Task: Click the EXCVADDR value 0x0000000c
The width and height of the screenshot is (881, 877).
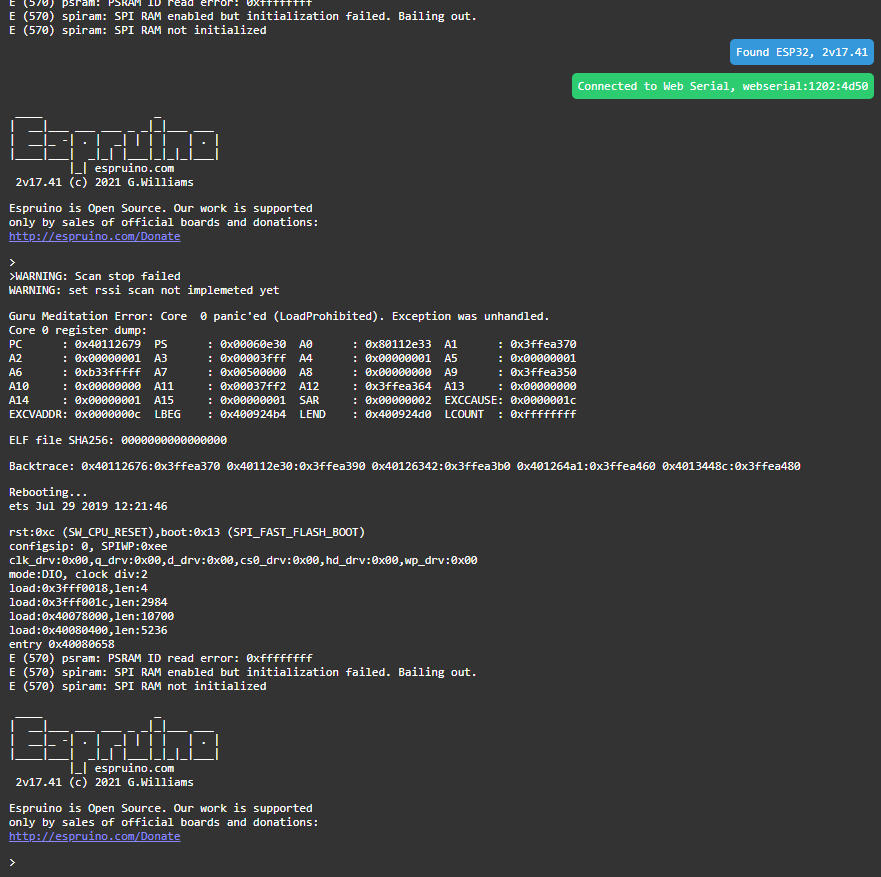Action: [x=108, y=415]
